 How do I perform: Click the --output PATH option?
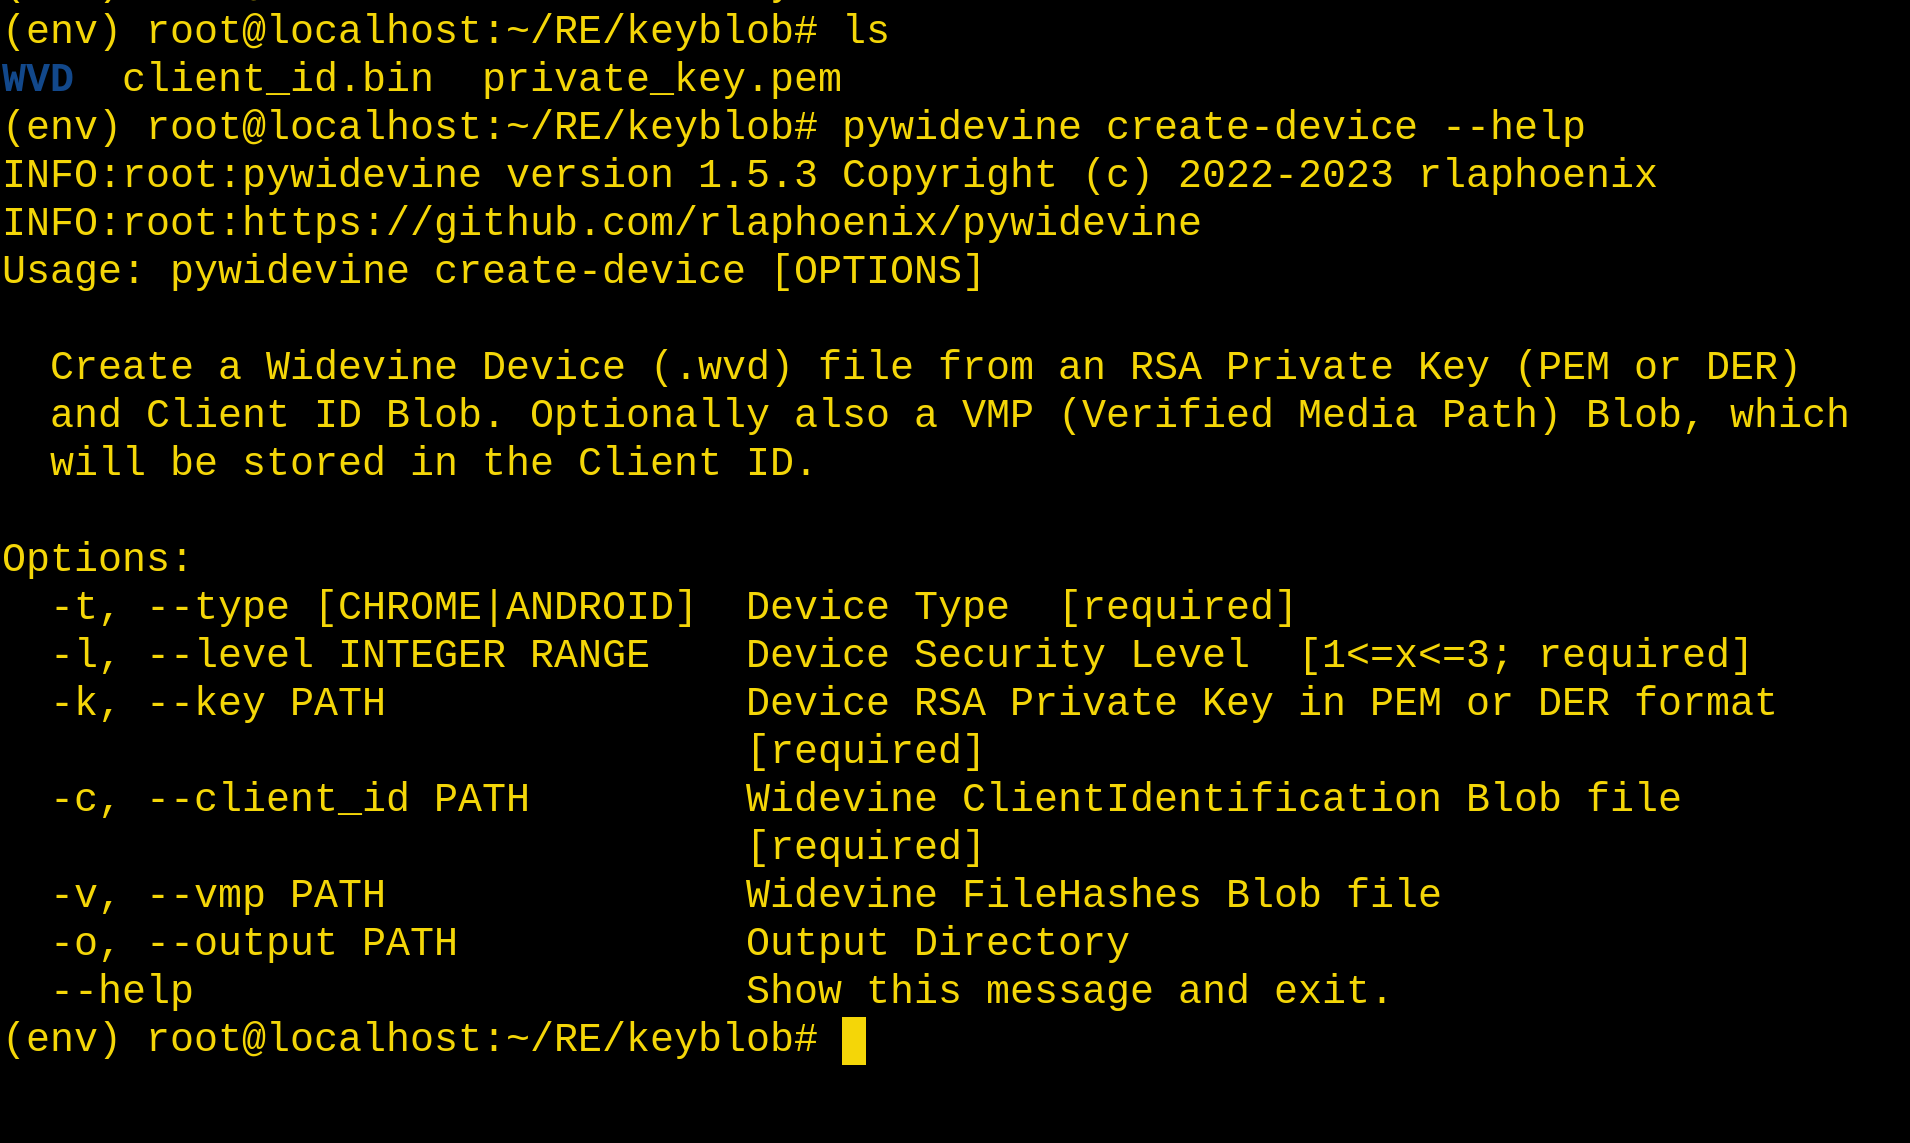coord(302,944)
